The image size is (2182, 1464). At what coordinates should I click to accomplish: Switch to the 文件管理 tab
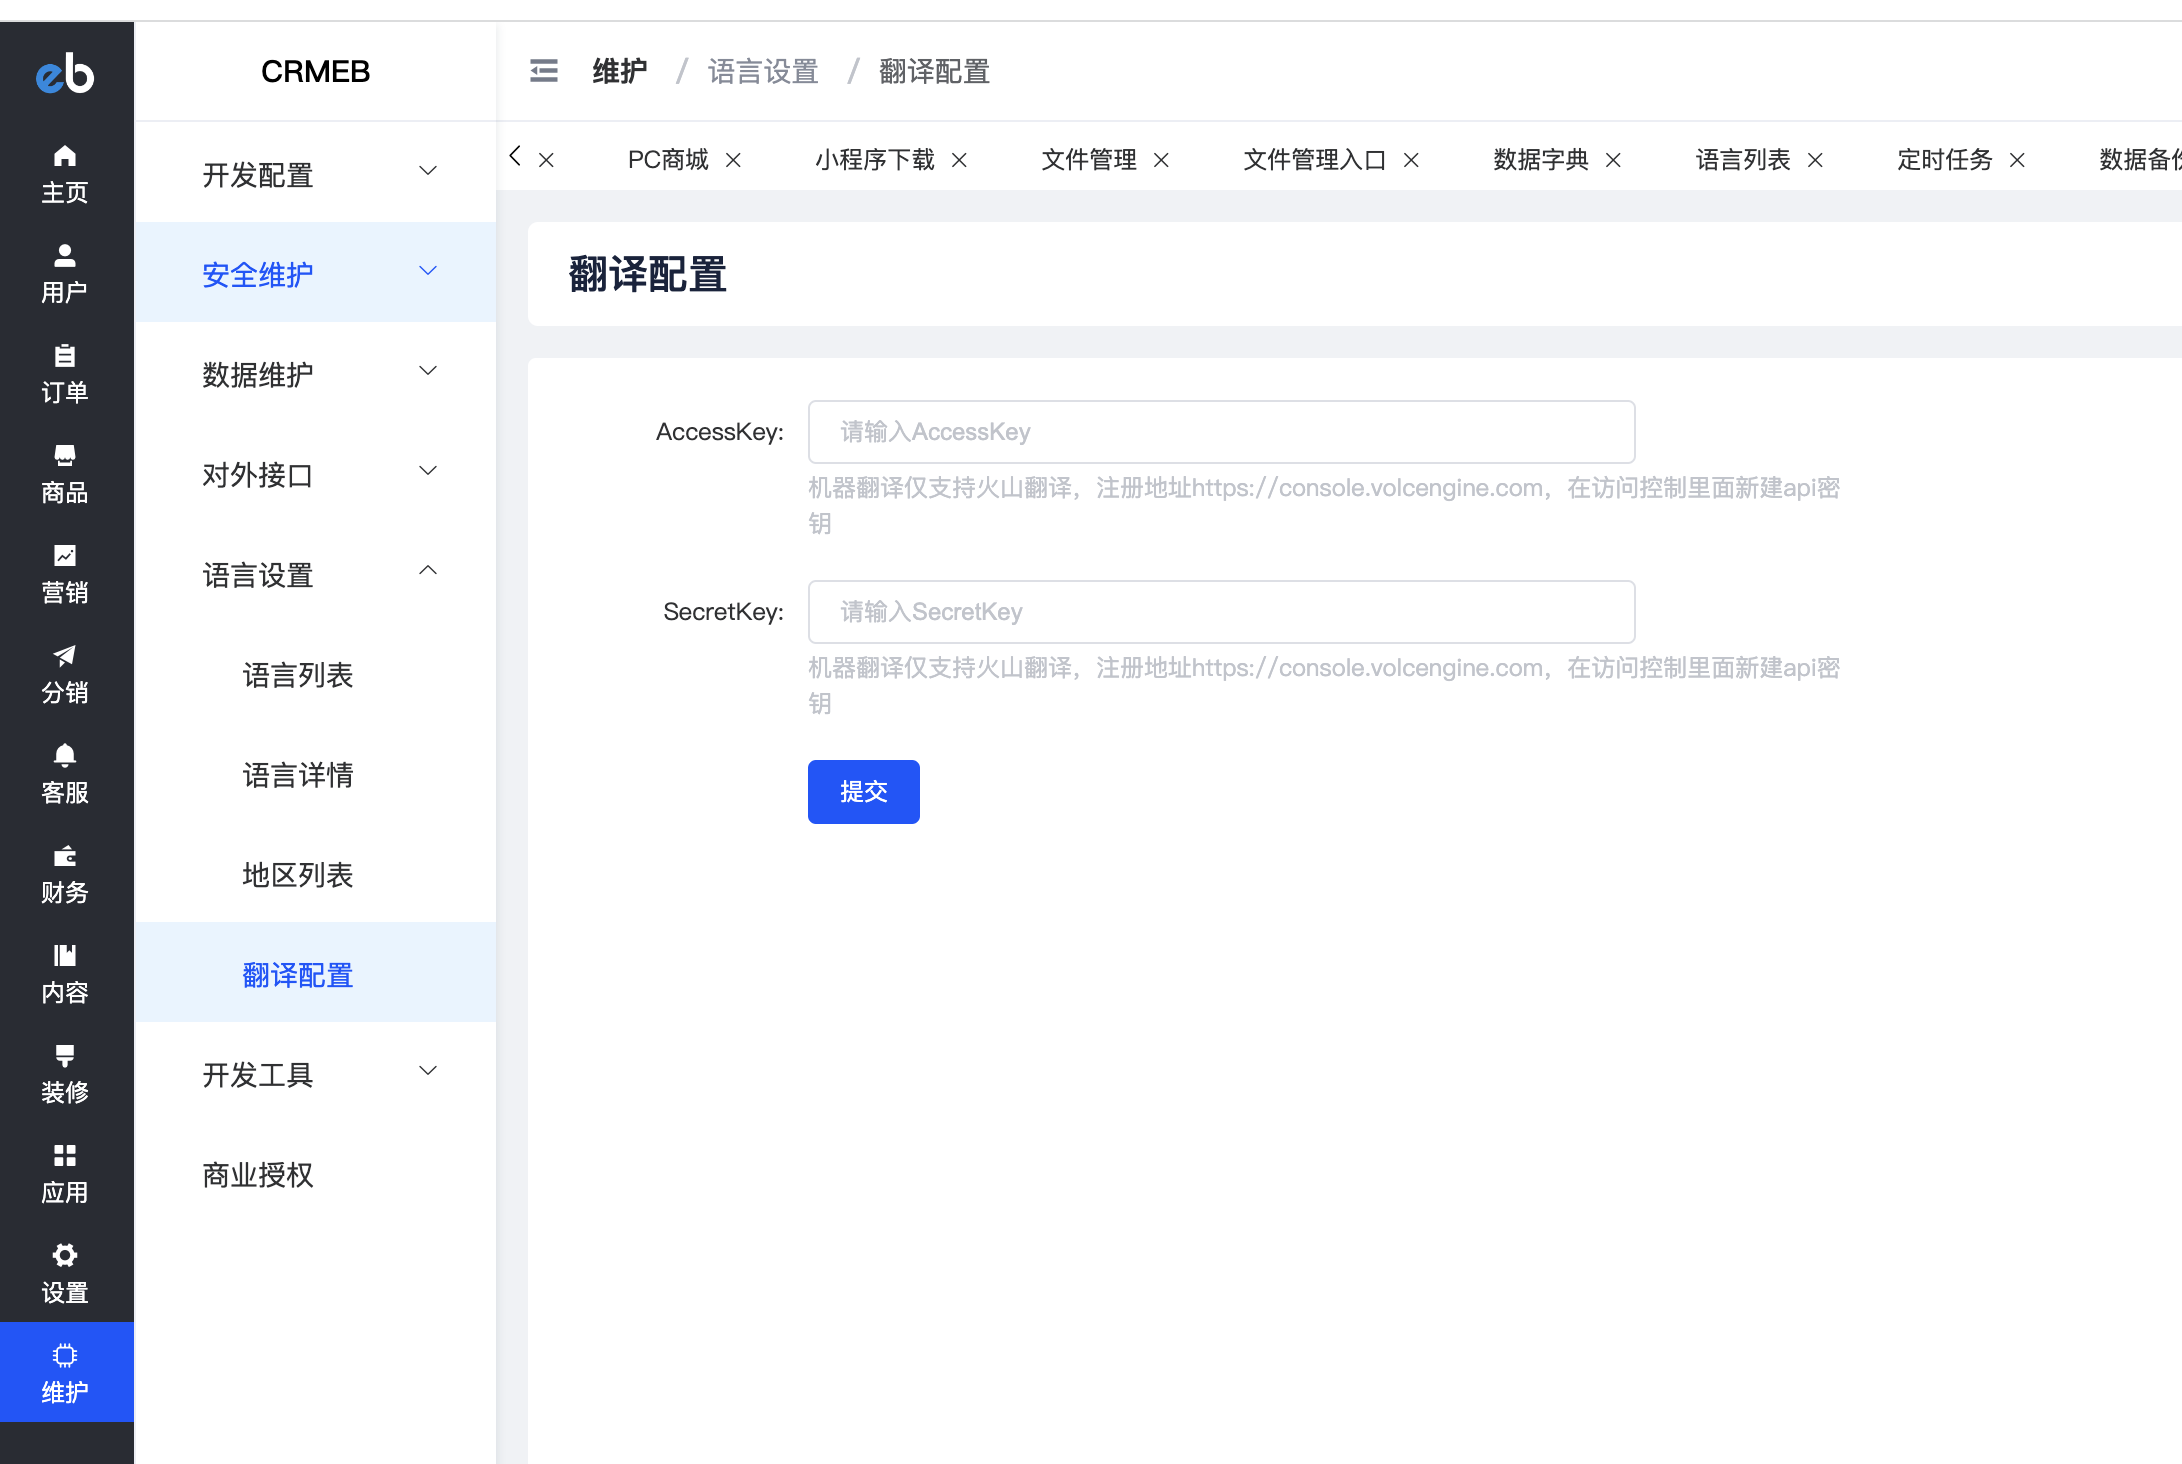coord(1089,160)
